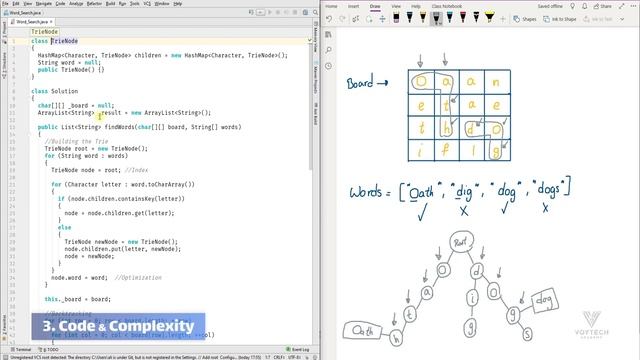640x360 pixels.
Task: Select Word_Search.java in navigation bar
Action: pyautogui.click(x=22, y=13)
